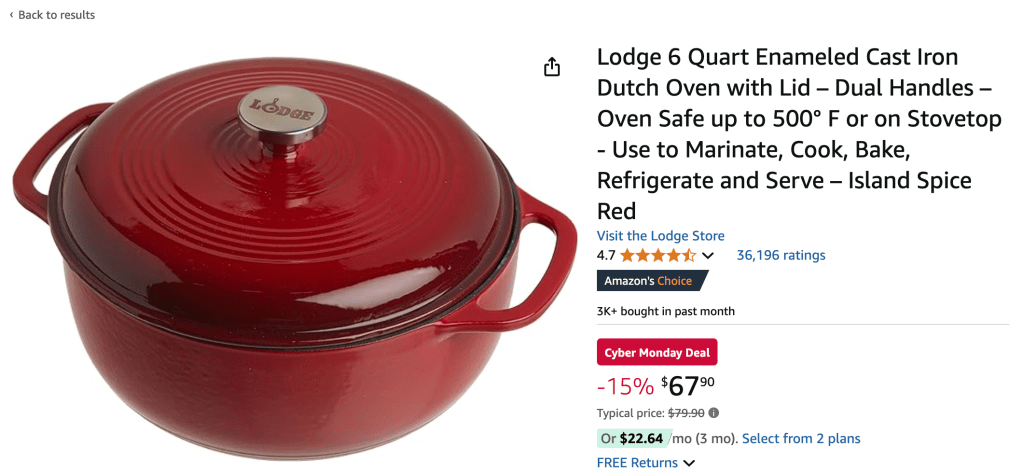This screenshot has height=475, width=1023.
Task: Click the FREE Returns text link
Action: coord(637,463)
